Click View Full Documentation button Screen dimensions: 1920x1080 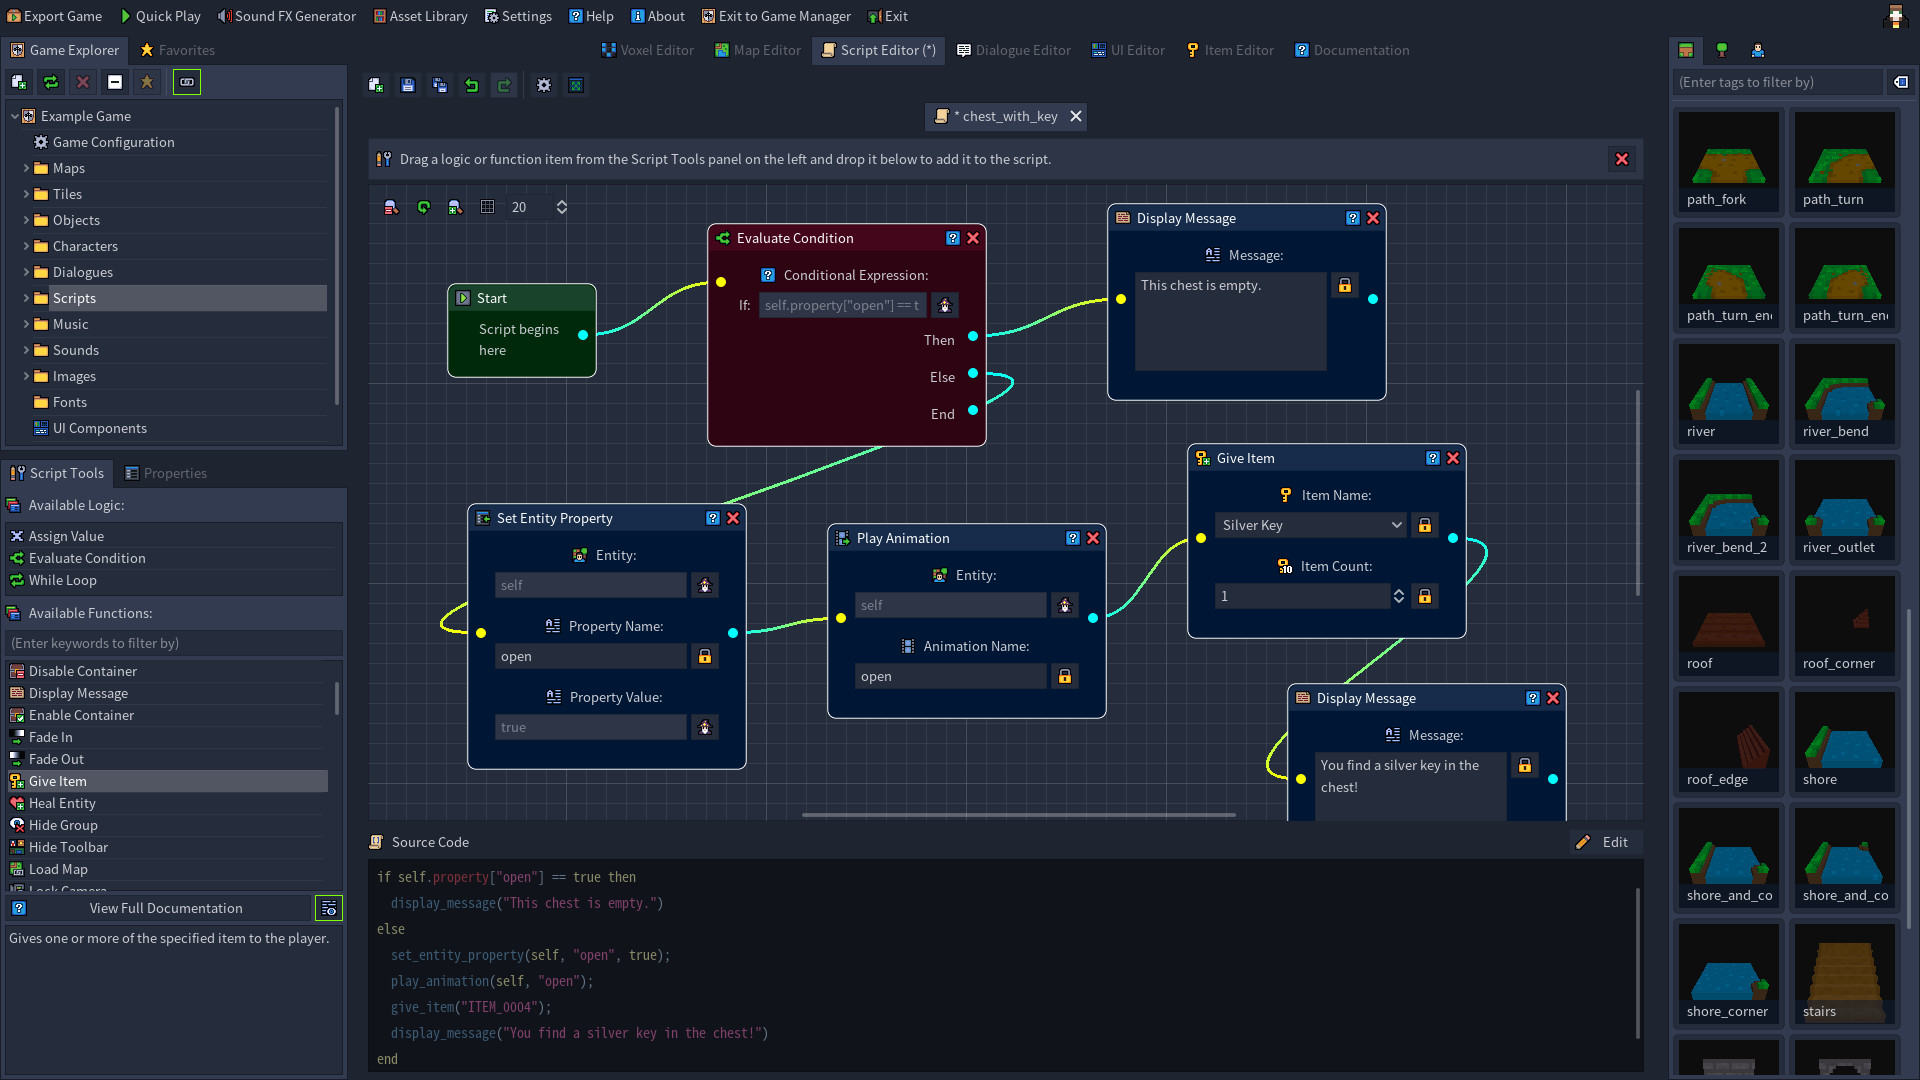coord(165,908)
